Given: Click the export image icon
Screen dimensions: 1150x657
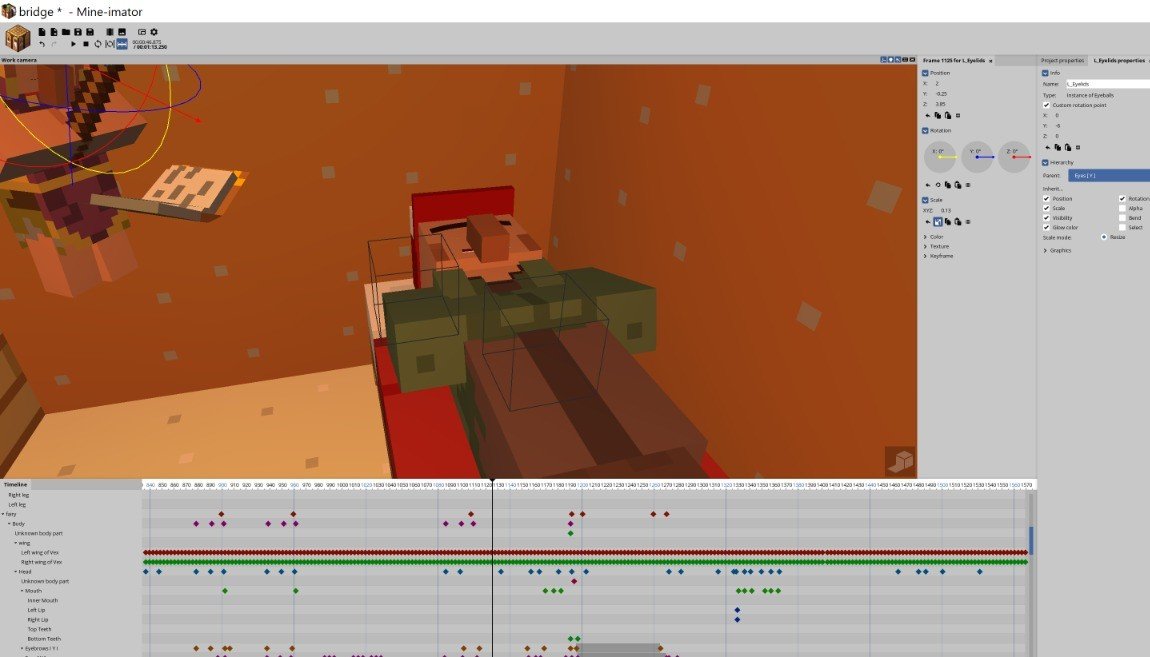Looking at the screenshot, I should 122,32.
